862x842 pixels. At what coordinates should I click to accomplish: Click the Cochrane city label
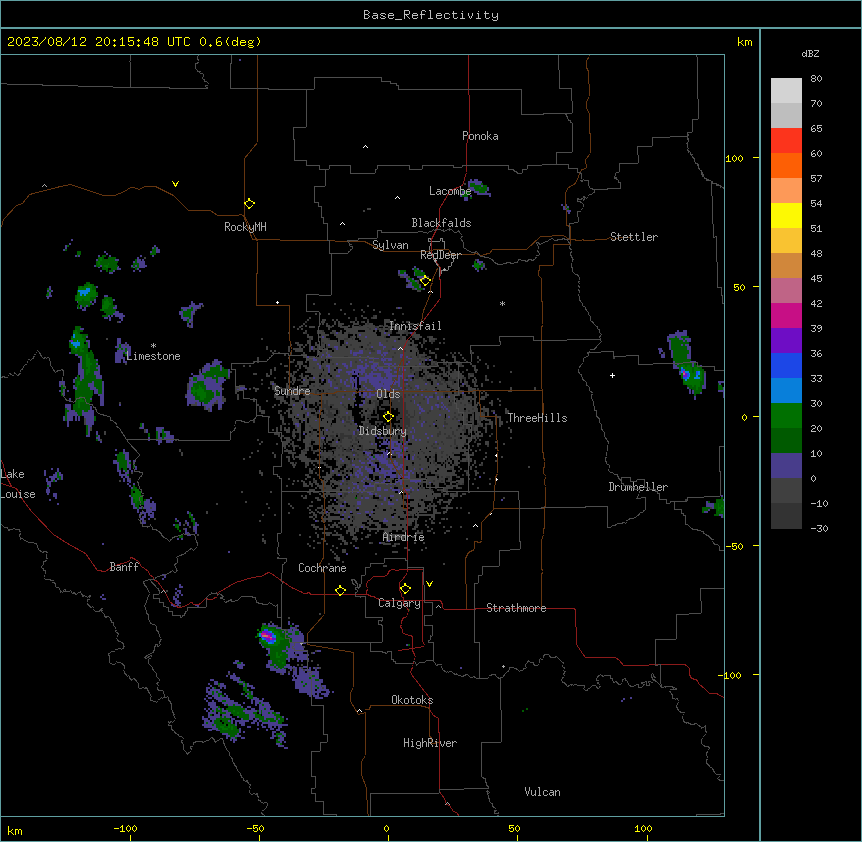coord(322,568)
